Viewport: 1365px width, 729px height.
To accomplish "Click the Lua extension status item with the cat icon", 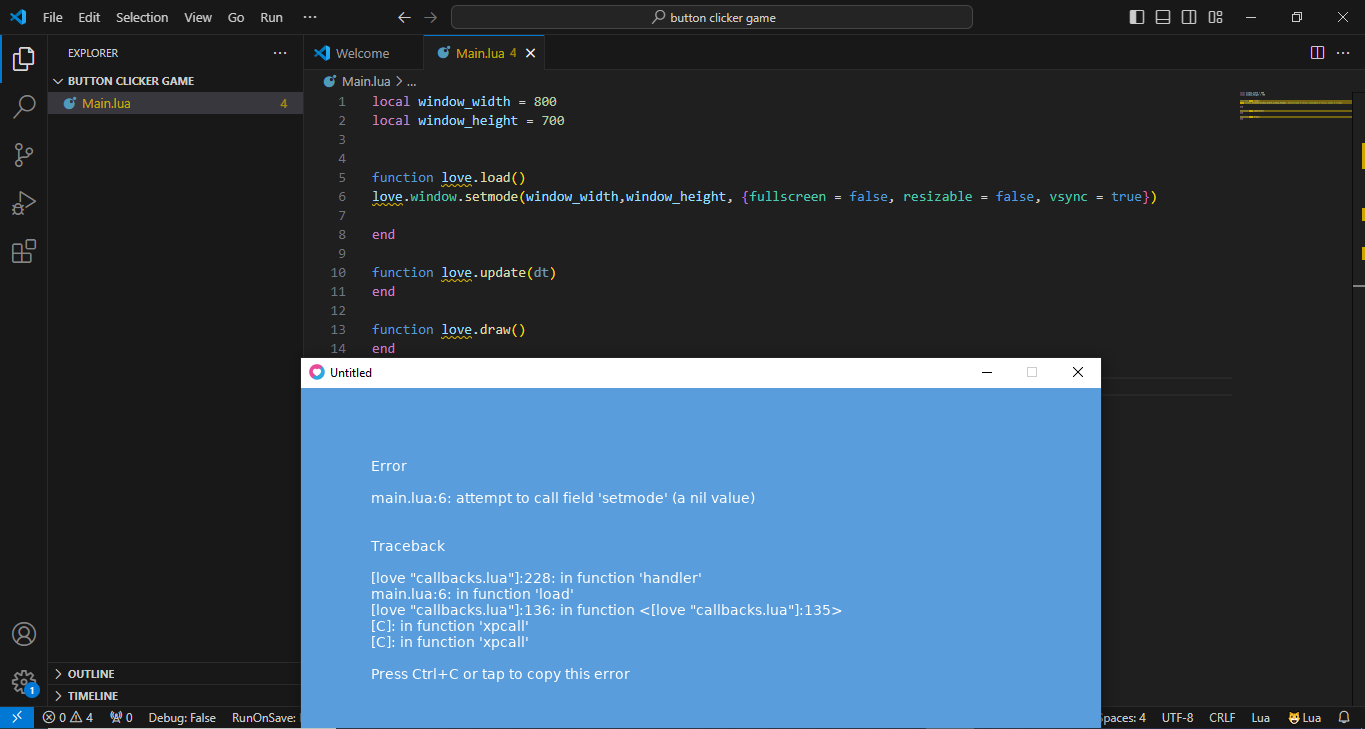I will click(1304, 718).
